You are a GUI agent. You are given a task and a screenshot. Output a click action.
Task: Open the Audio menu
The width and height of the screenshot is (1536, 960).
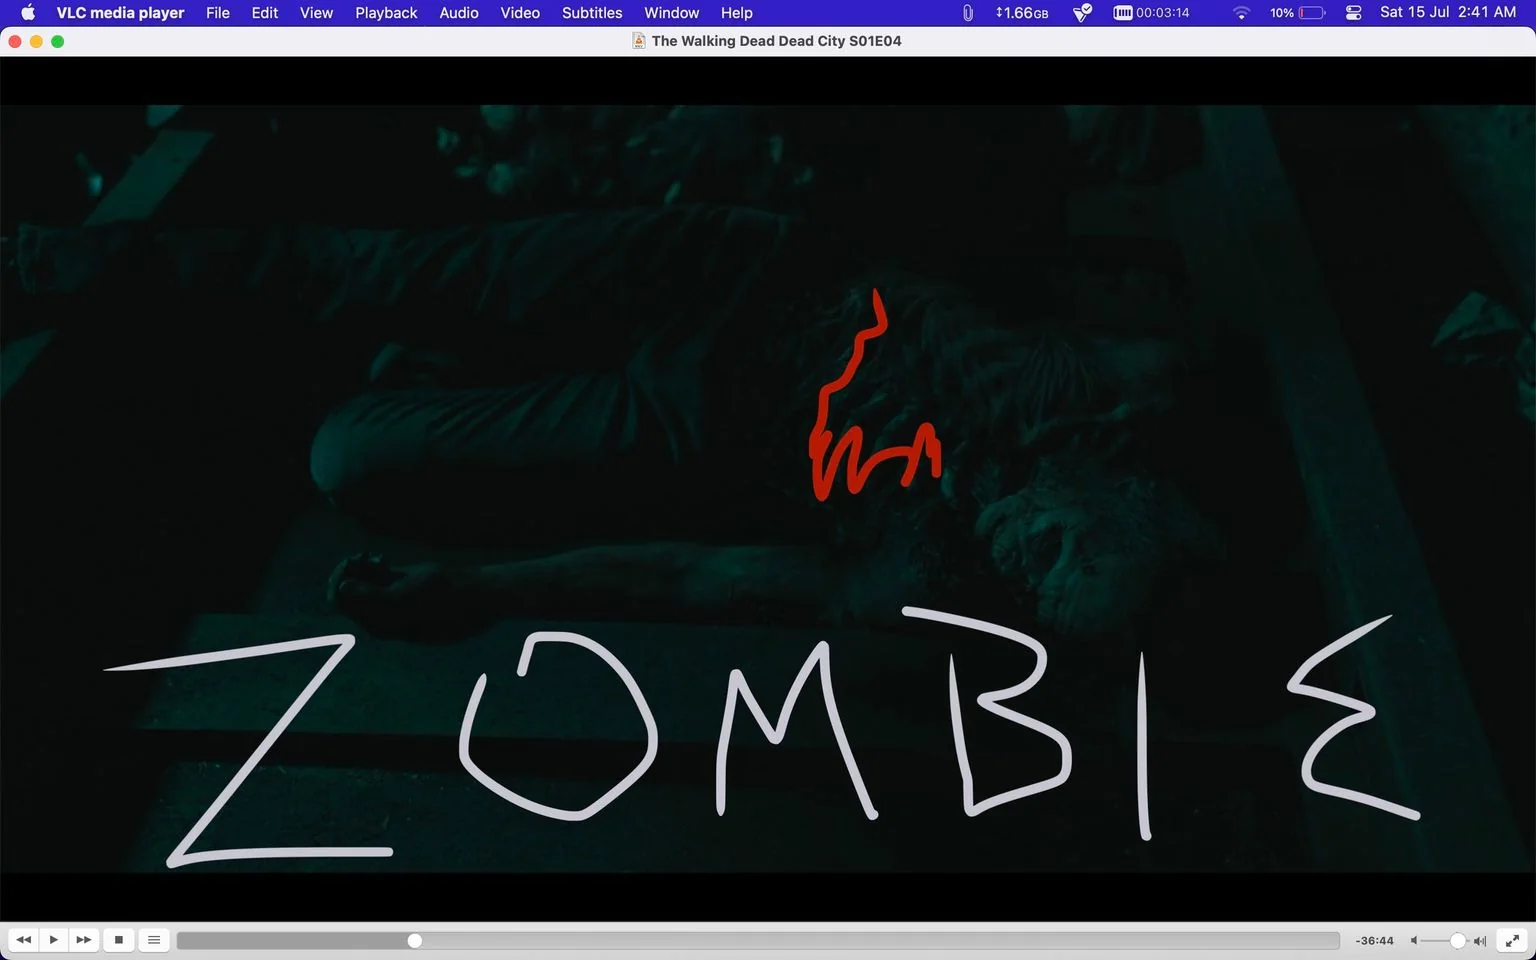[459, 13]
